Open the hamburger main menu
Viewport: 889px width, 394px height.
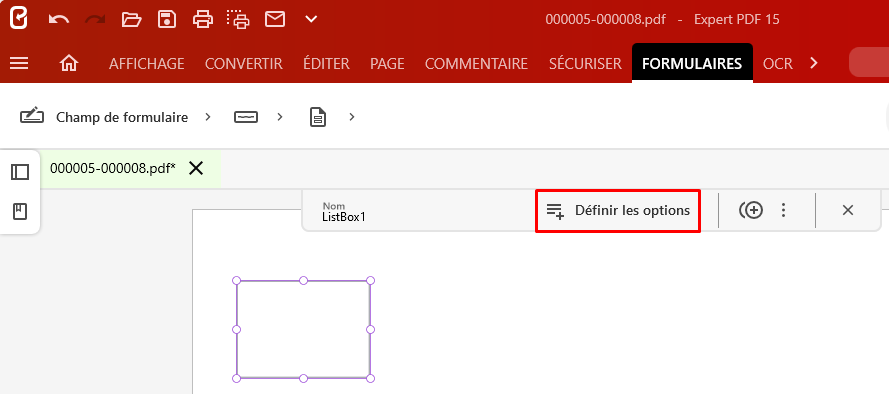click(x=19, y=63)
